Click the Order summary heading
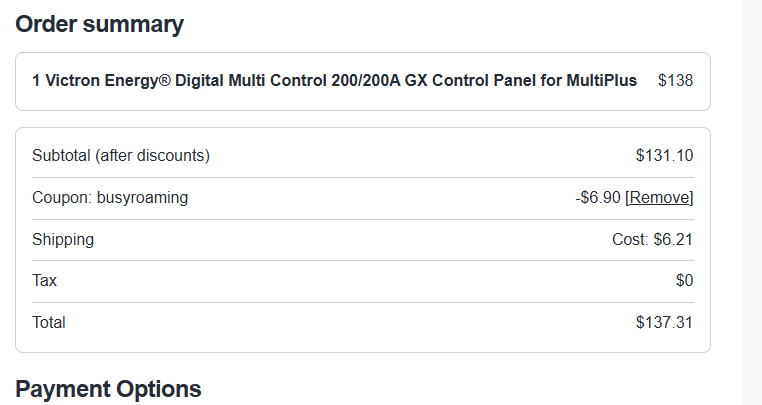 tap(100, 24)
